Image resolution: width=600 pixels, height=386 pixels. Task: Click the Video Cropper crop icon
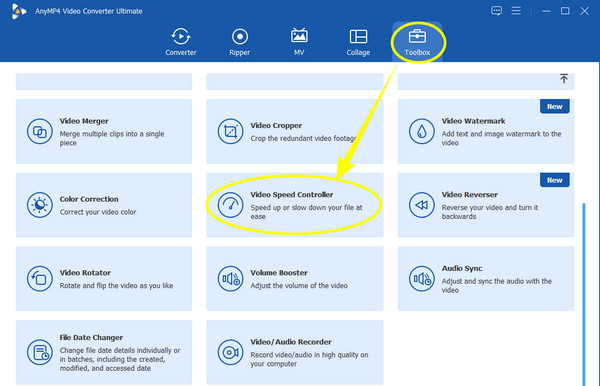point(230,131)
